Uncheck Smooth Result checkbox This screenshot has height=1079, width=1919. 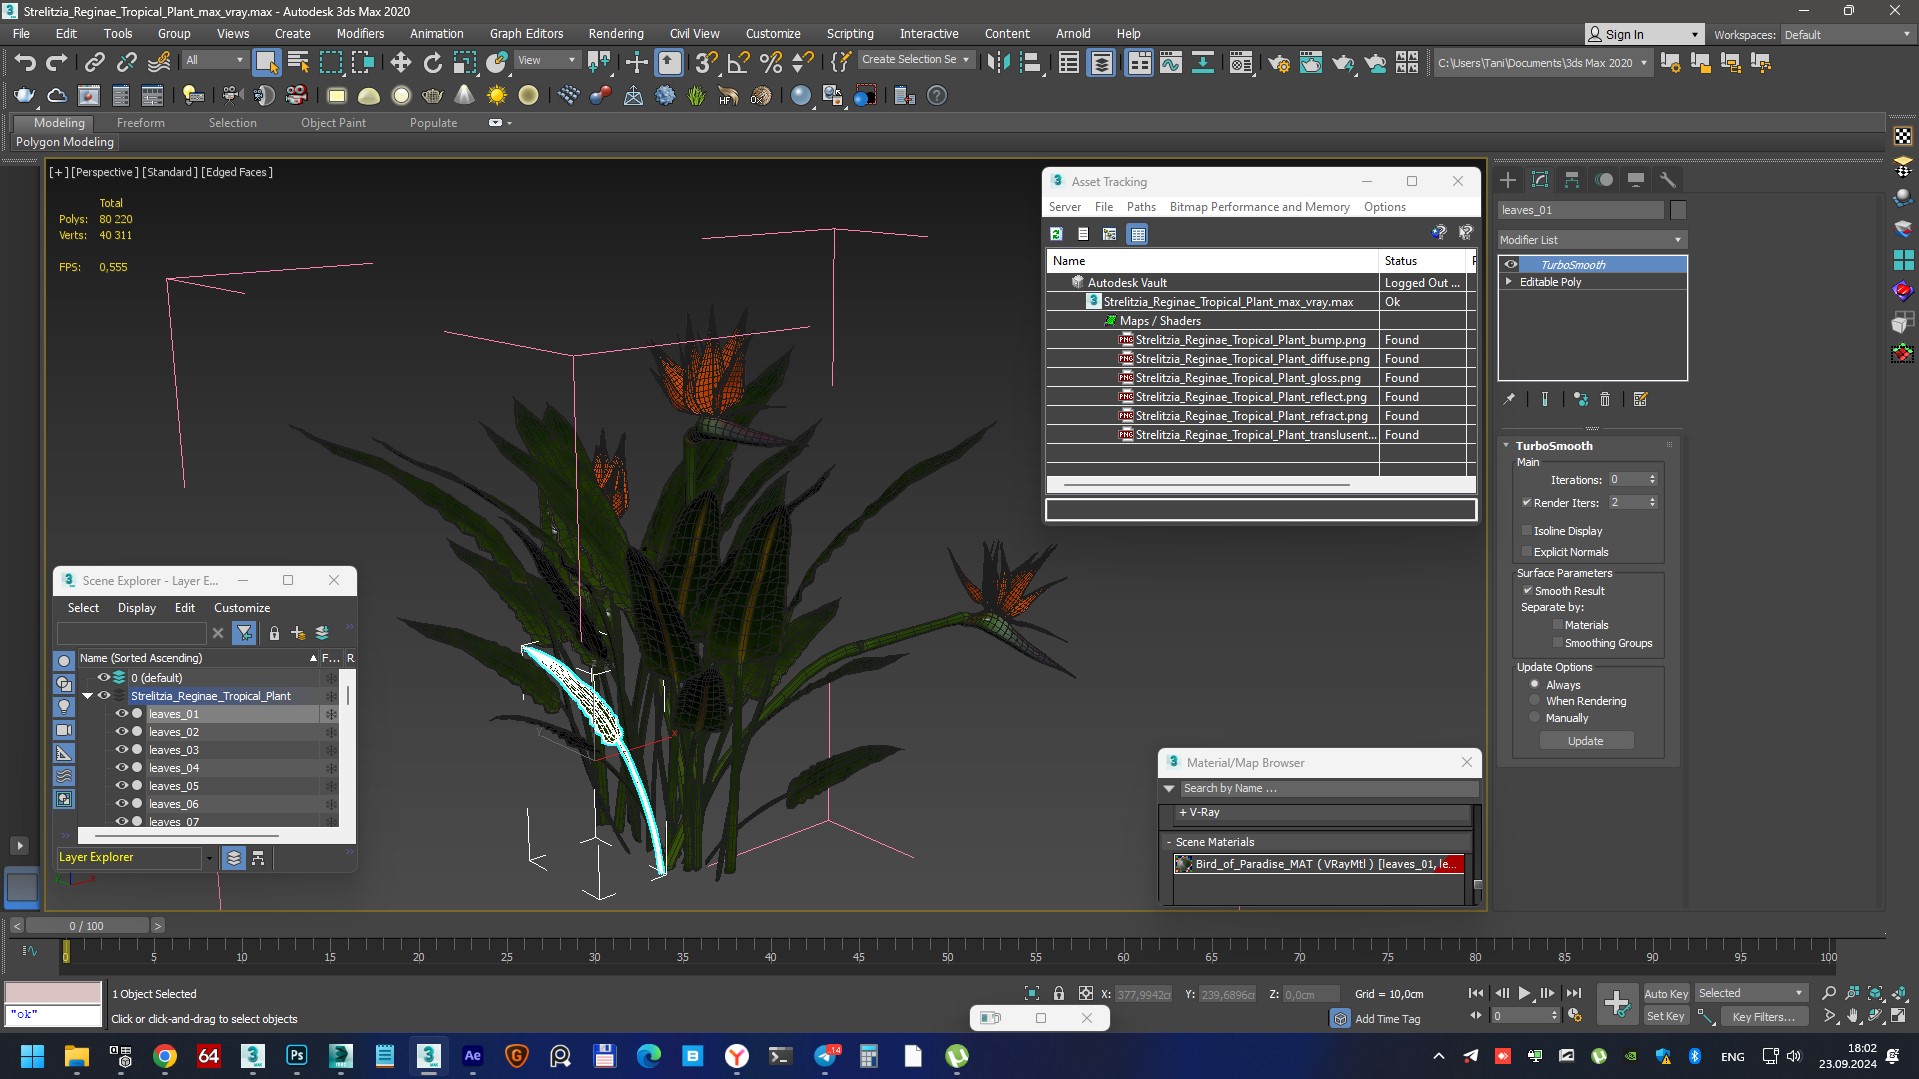[x=1528, y=591]
